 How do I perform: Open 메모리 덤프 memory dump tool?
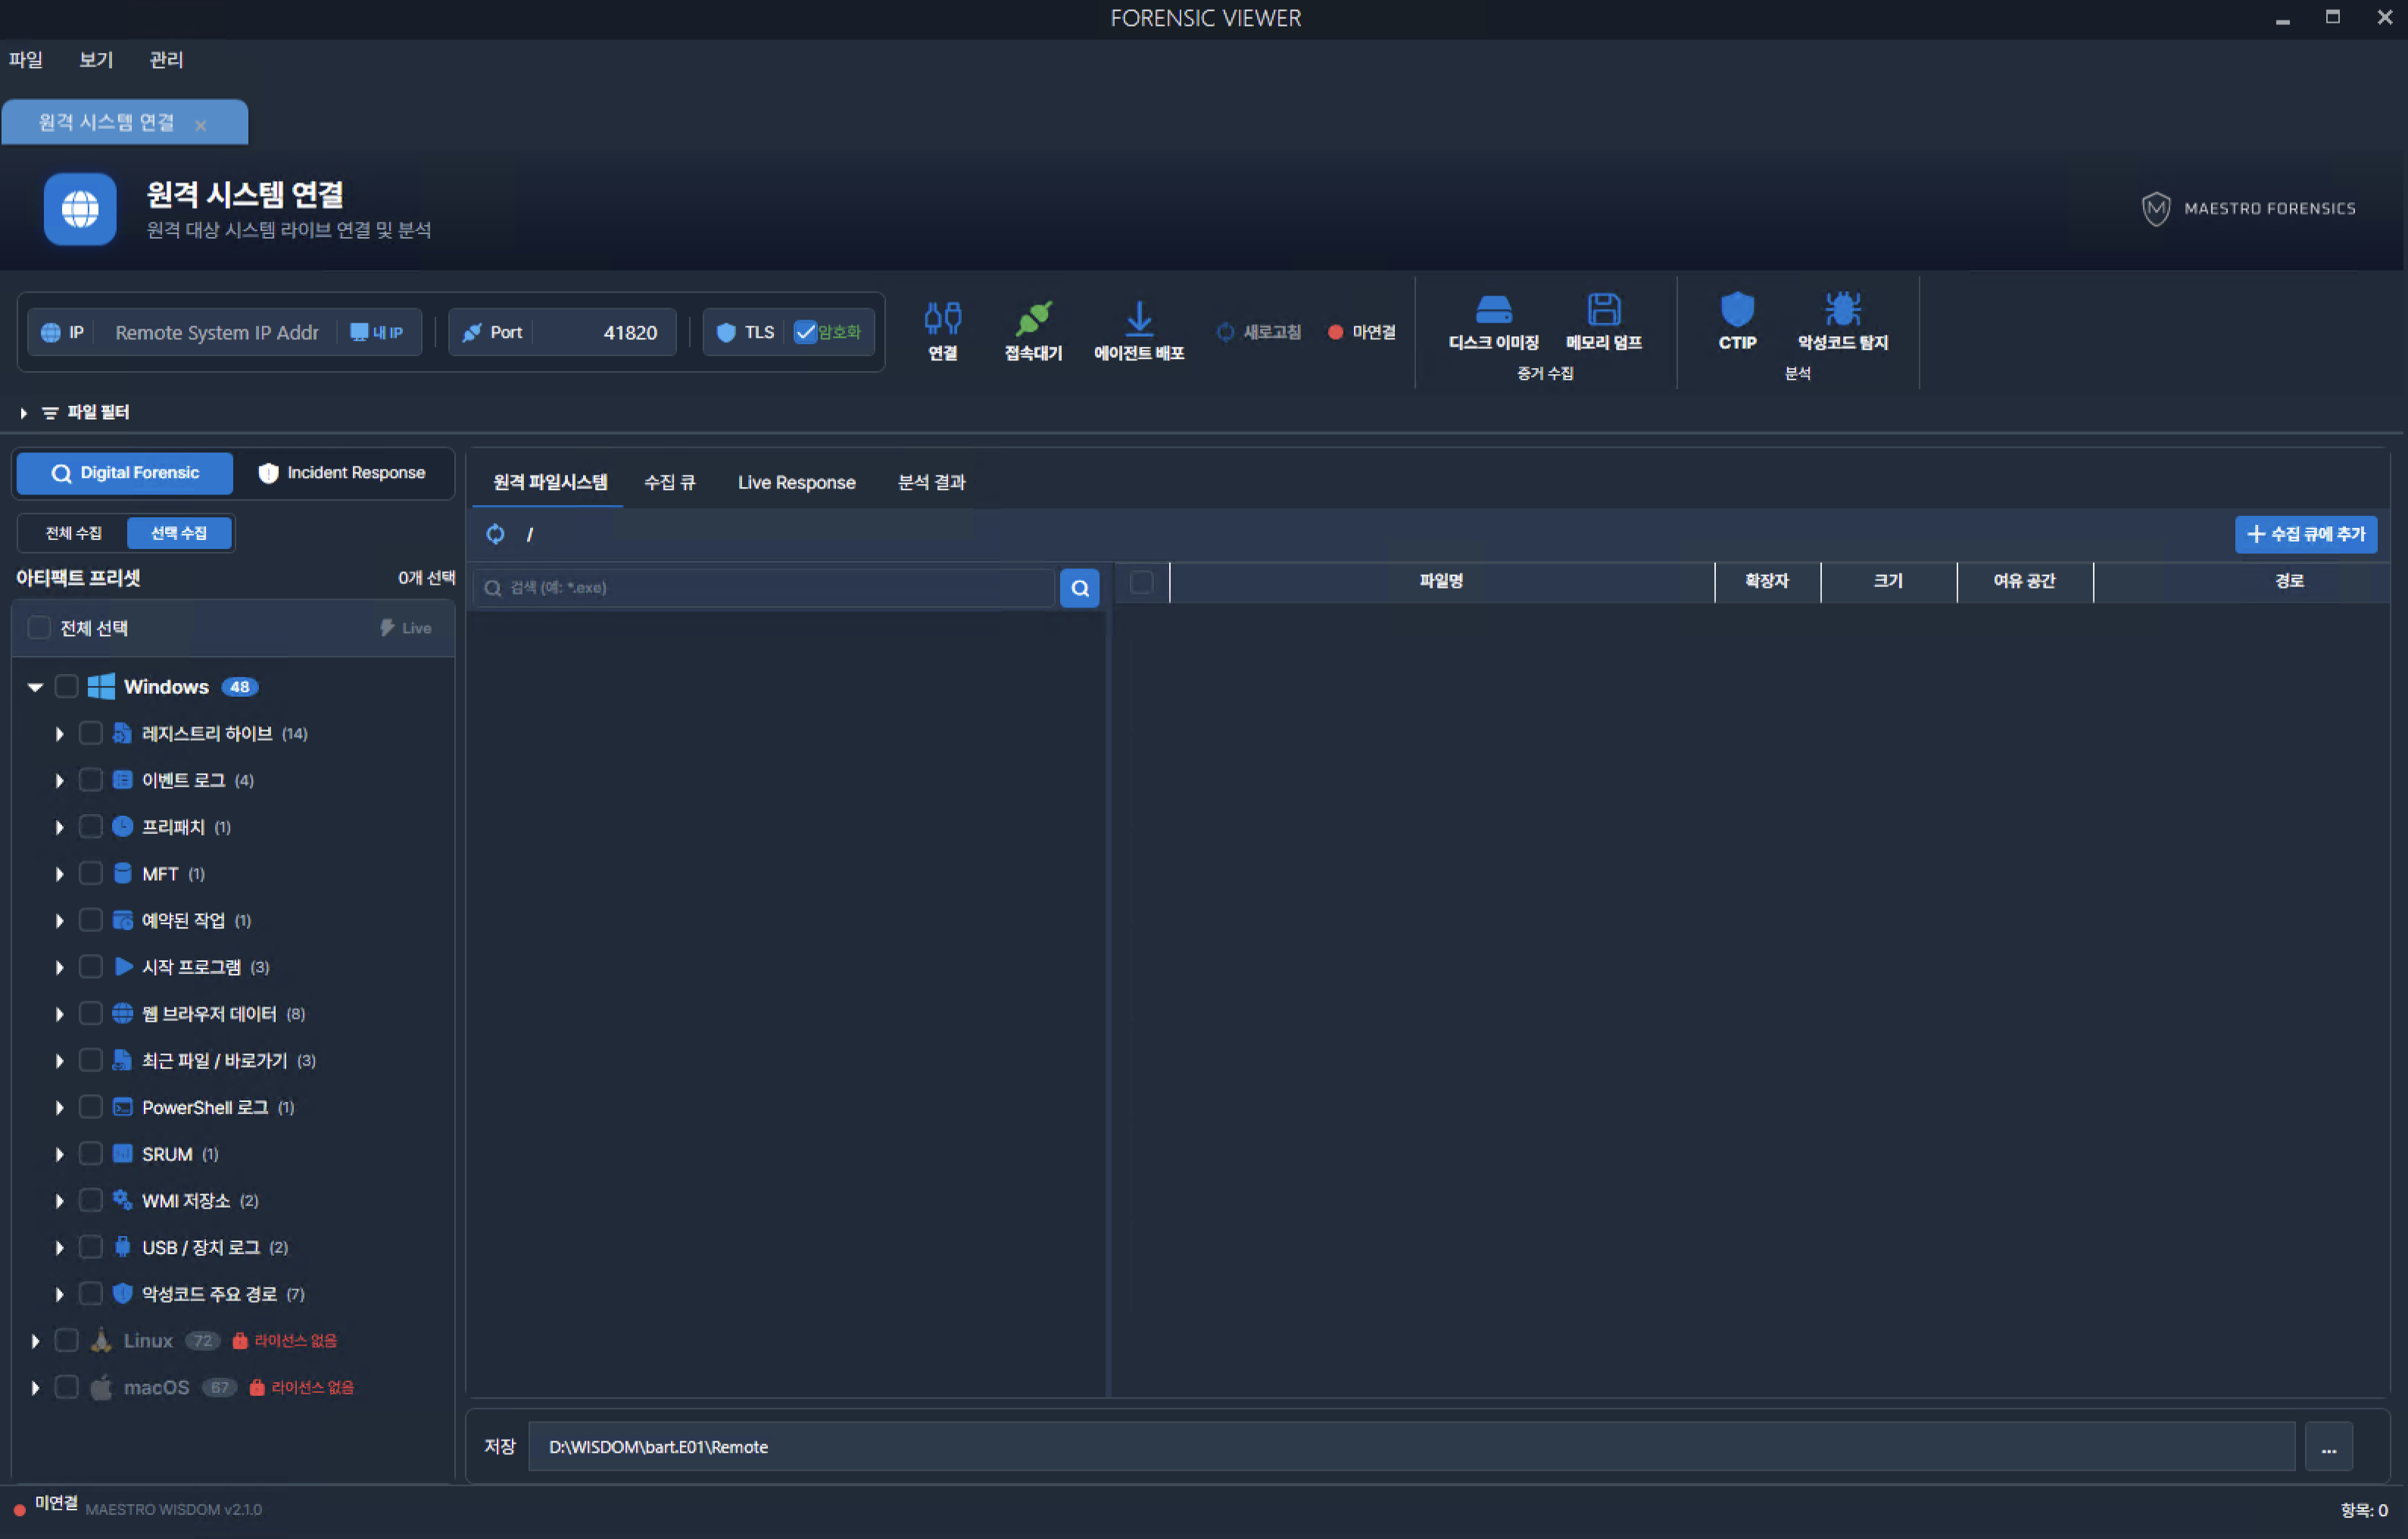click(x=1603, y=309)
